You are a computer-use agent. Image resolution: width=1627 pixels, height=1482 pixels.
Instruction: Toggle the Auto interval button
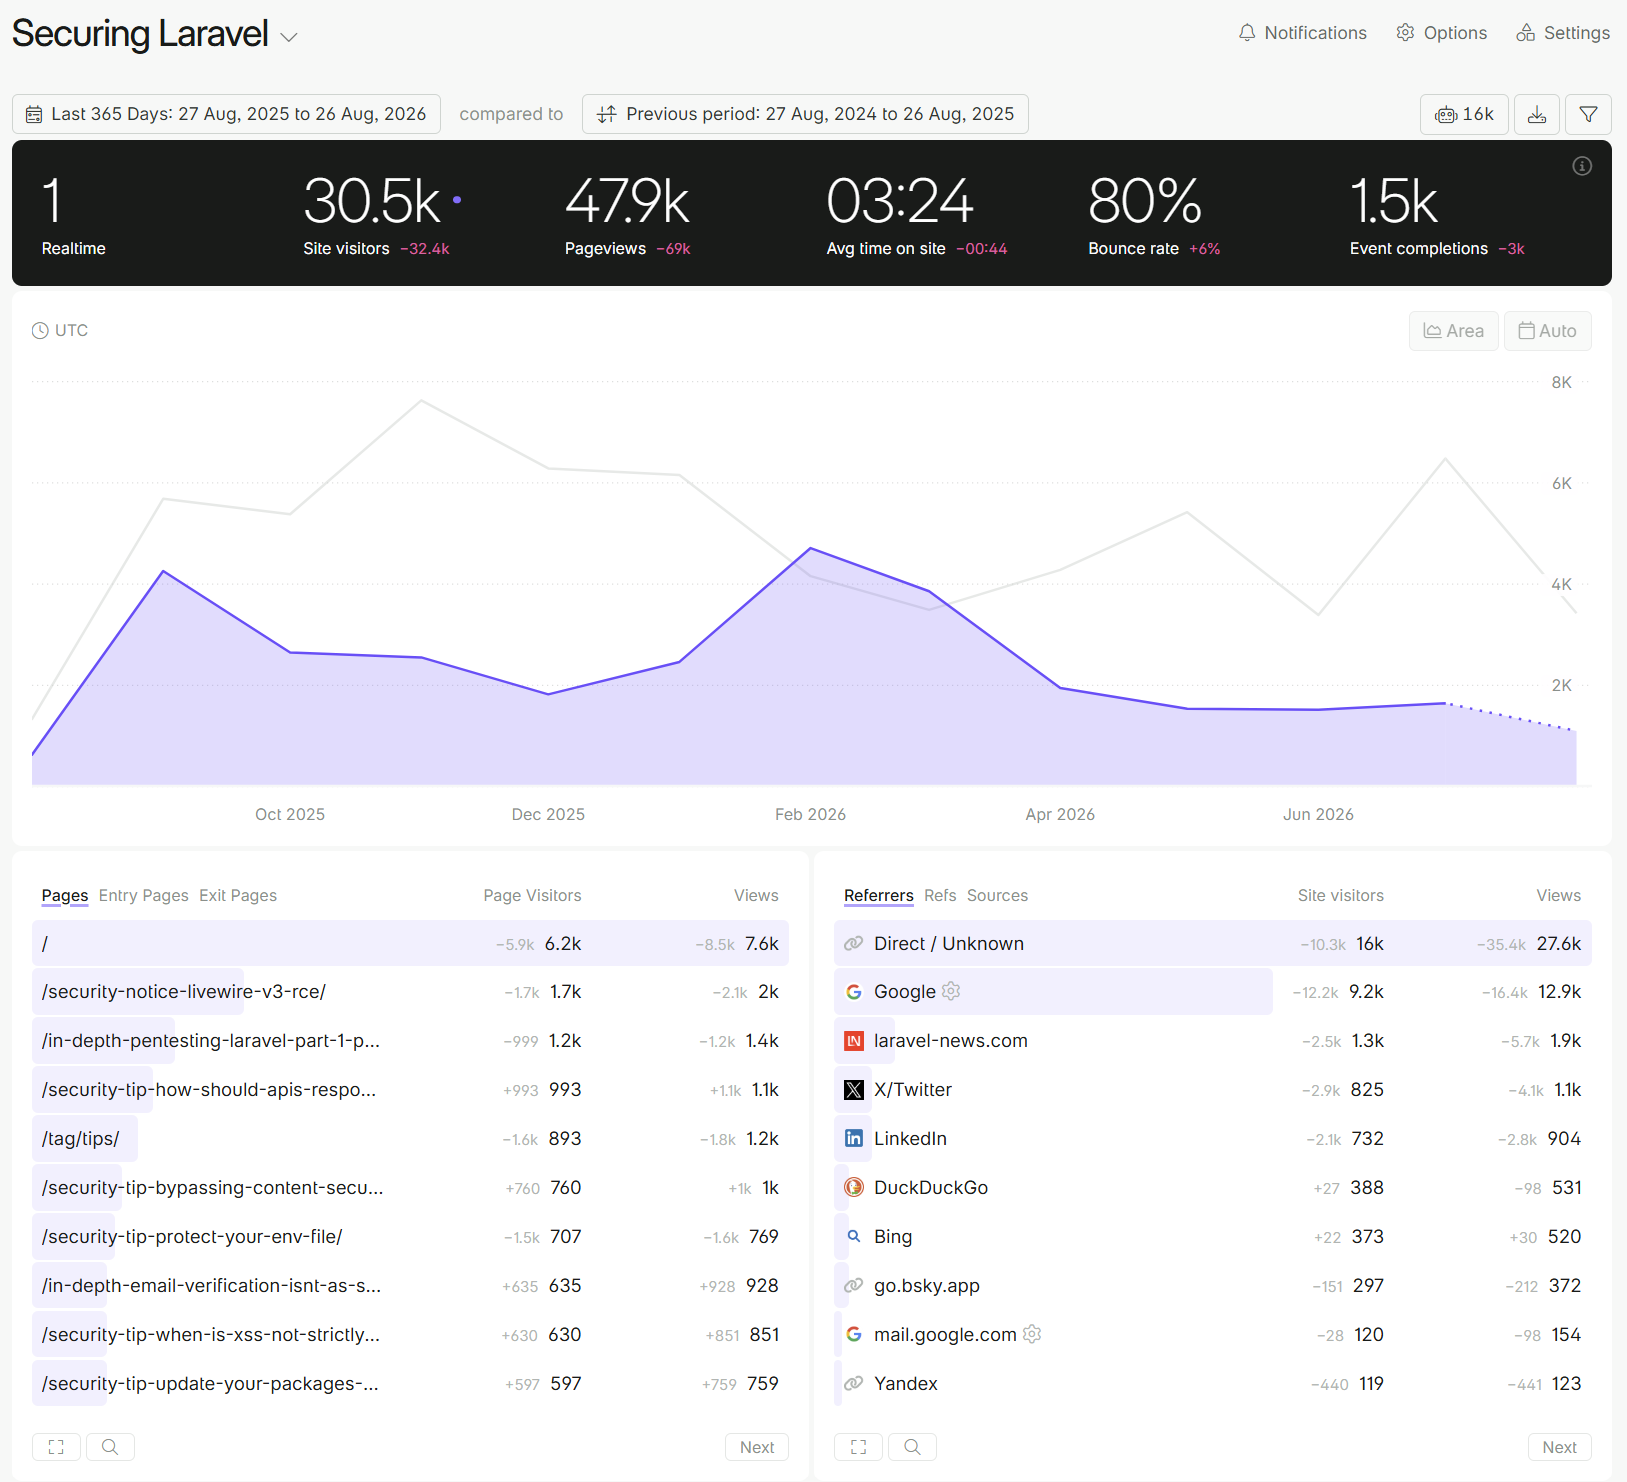coord(1548,331)
